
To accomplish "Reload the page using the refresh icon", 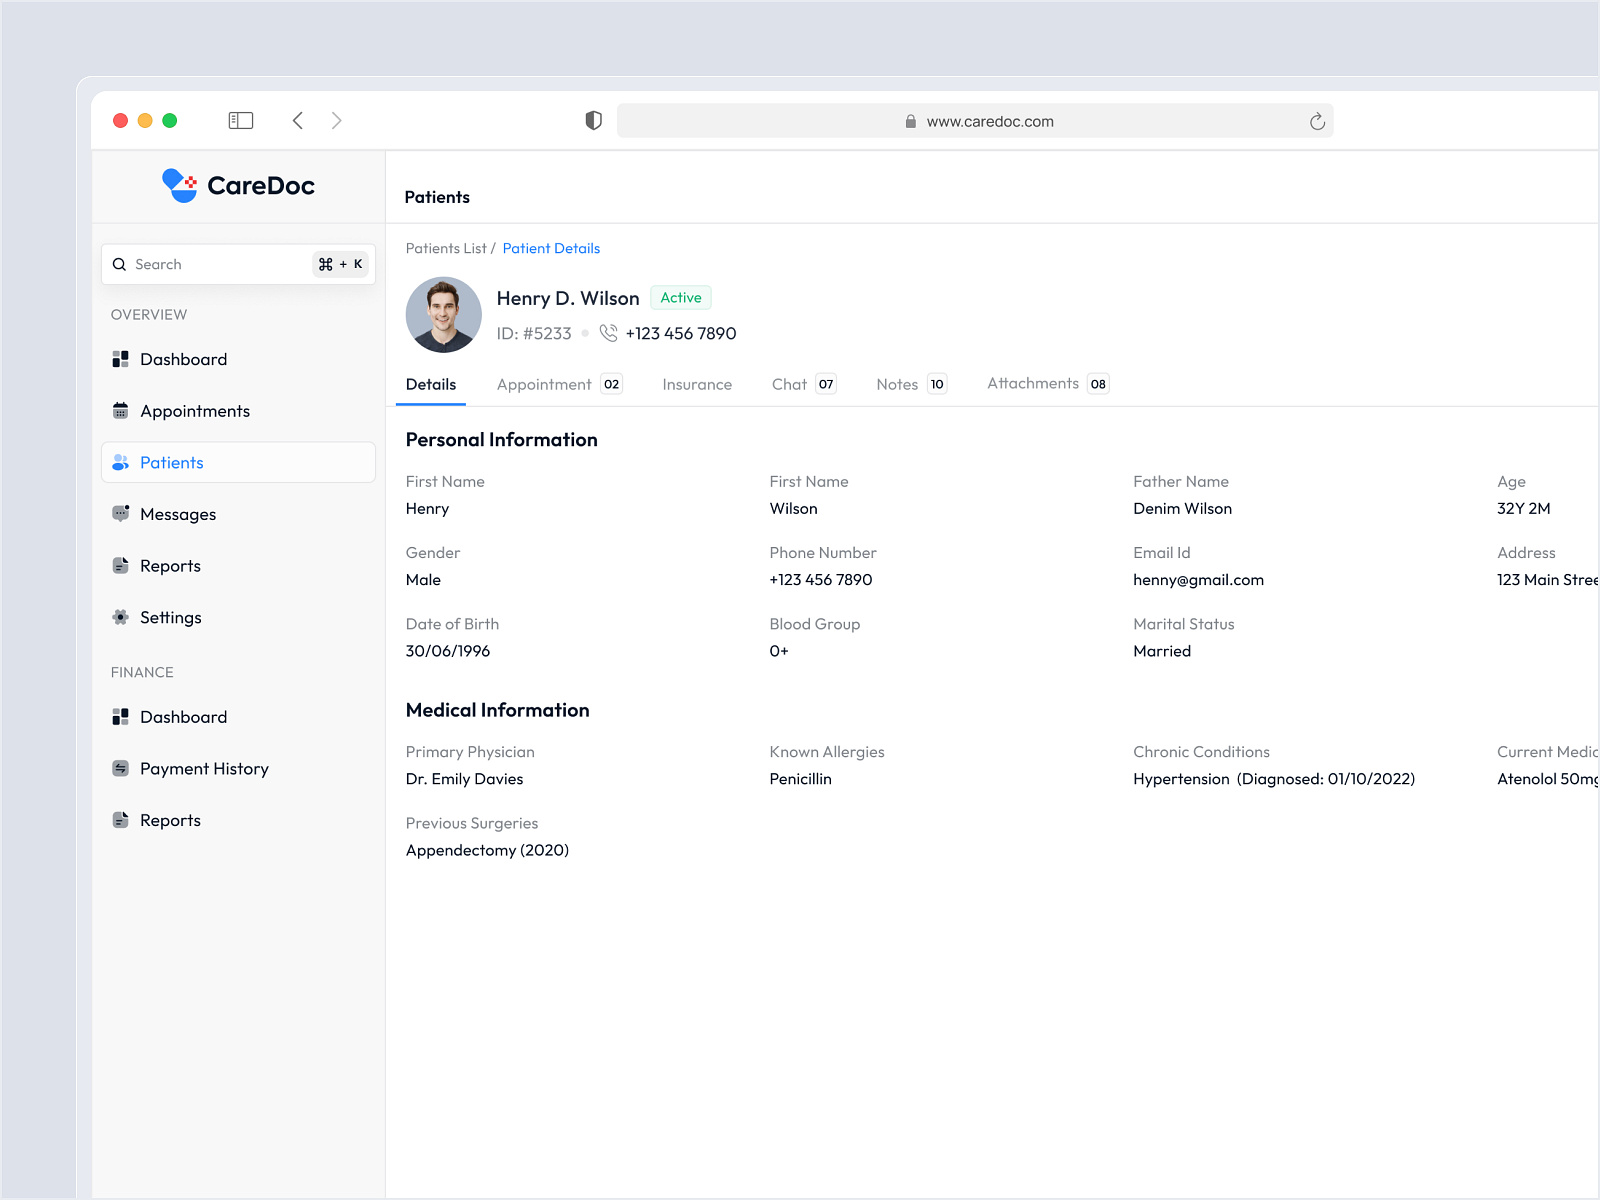I will coord(1317,120).
